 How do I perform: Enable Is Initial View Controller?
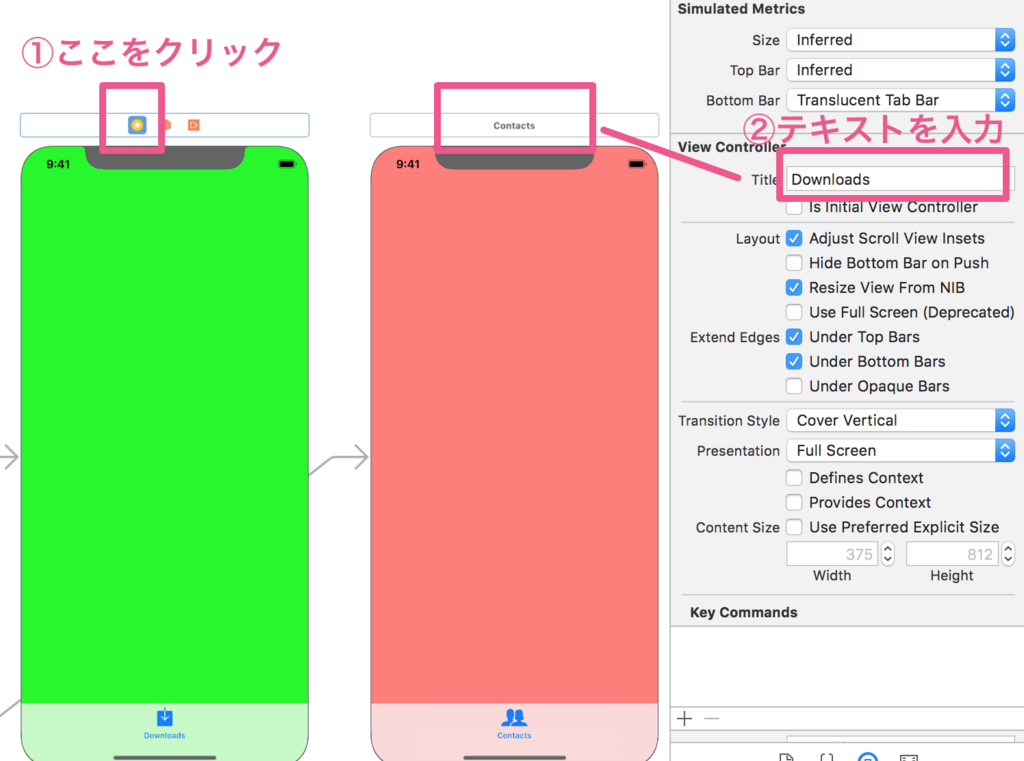(794, 207)
